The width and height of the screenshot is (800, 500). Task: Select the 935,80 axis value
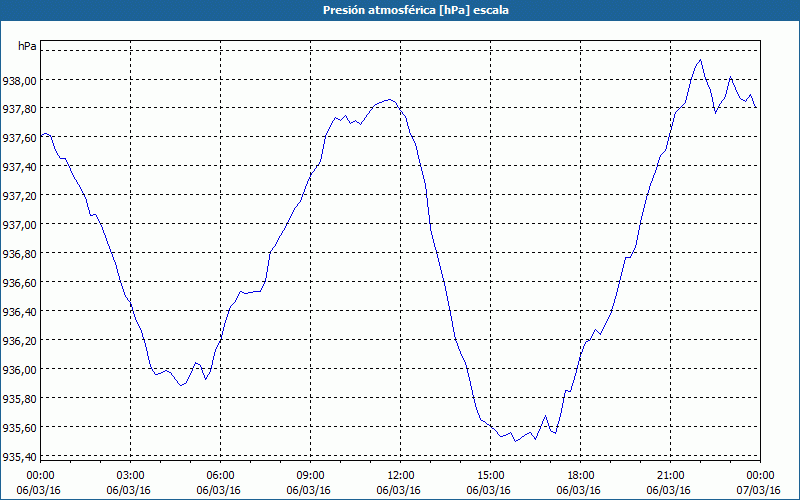pos(19,398)
